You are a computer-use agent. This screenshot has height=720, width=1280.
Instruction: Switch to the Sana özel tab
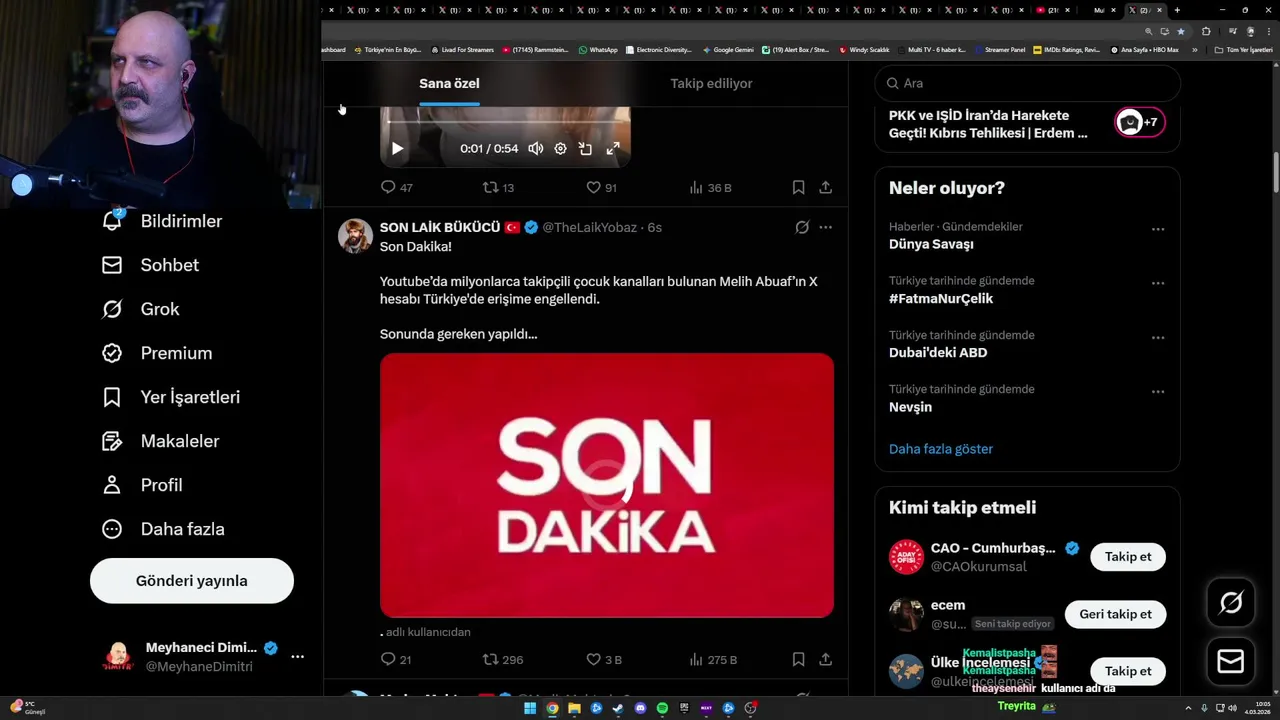(449, 83)
